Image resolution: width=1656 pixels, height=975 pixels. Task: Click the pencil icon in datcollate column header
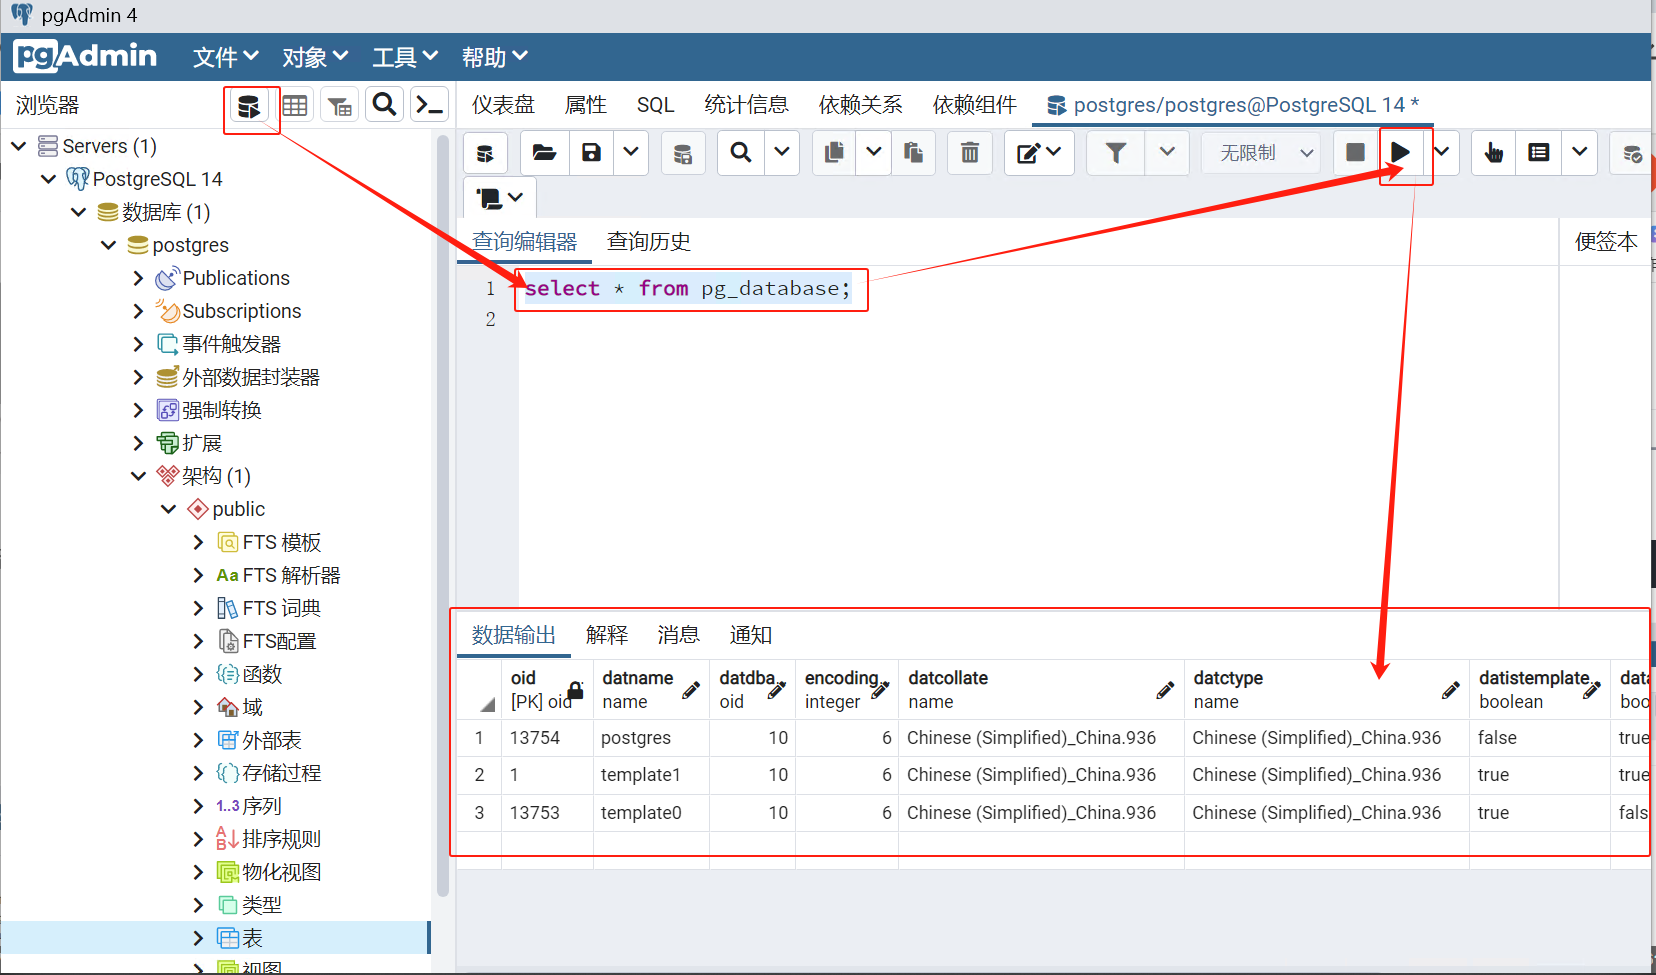[x=1165, y=690]
